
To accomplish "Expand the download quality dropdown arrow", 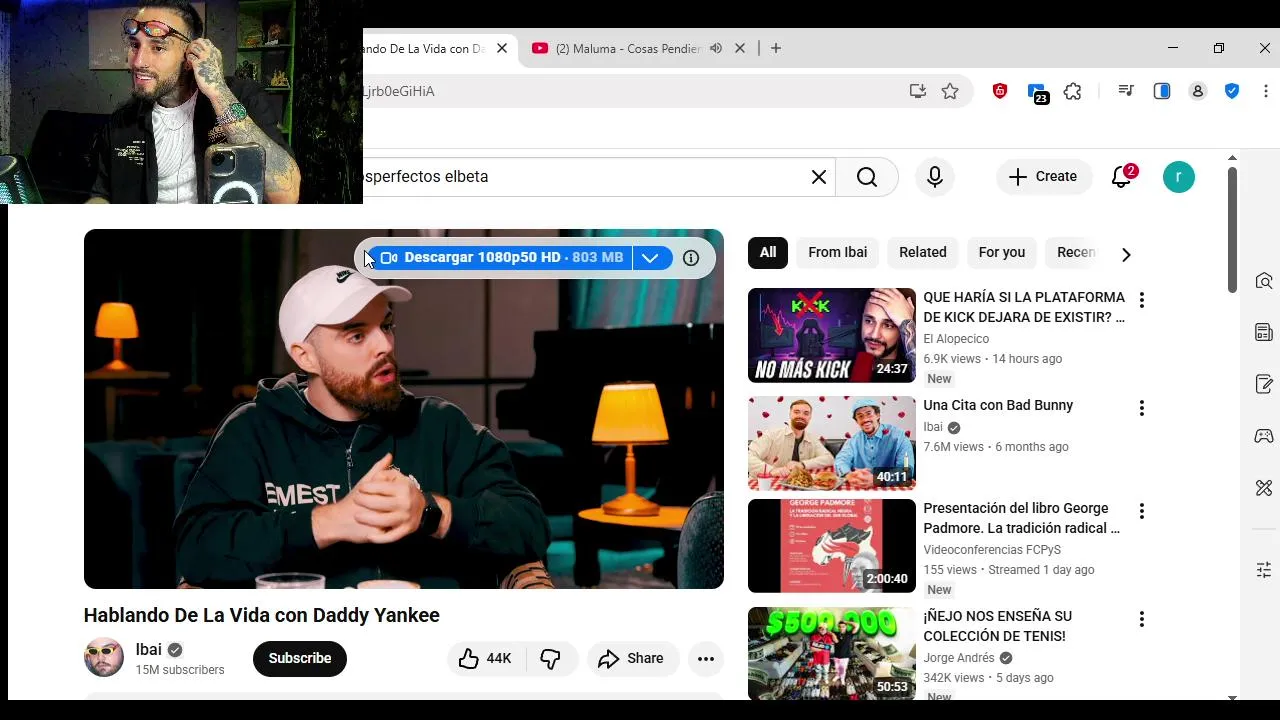I will tap(650, 258).
